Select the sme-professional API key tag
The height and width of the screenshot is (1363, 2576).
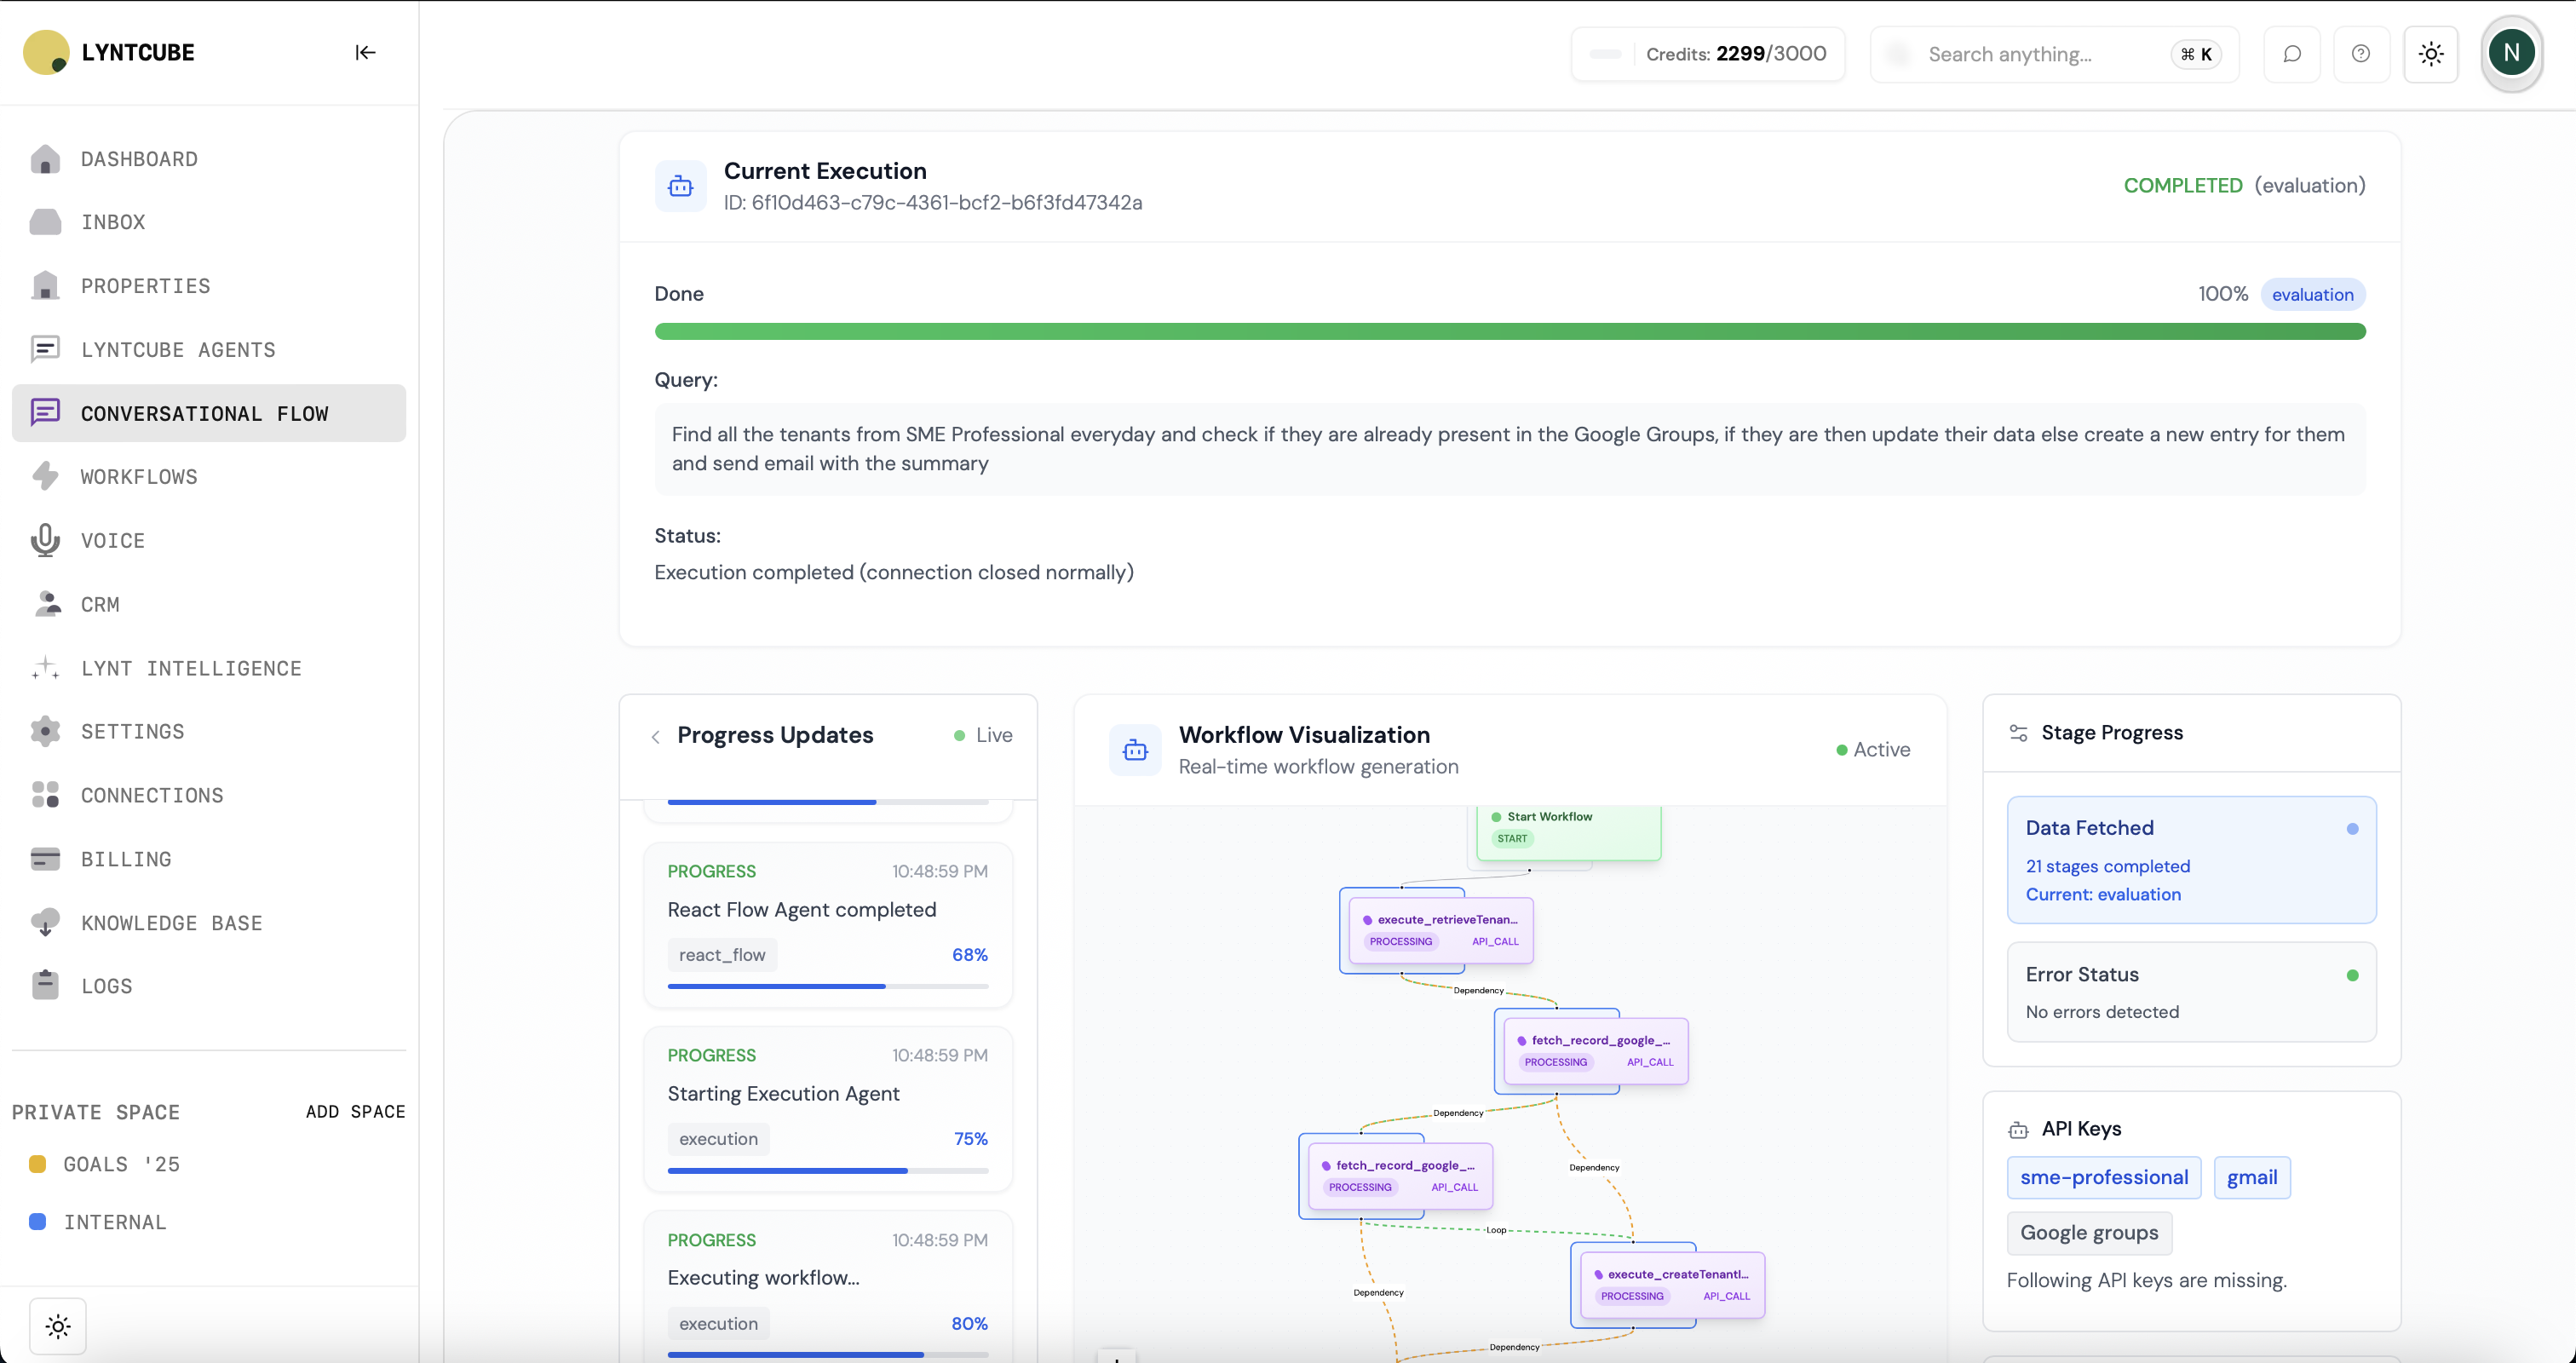(x=2103, y=1177)
